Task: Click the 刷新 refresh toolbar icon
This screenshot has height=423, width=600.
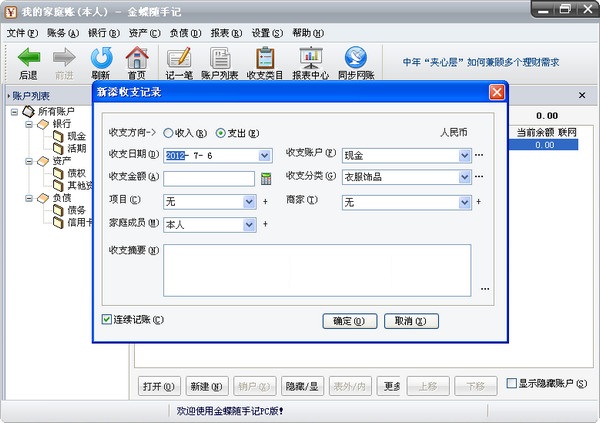Action: coord(100,58)
